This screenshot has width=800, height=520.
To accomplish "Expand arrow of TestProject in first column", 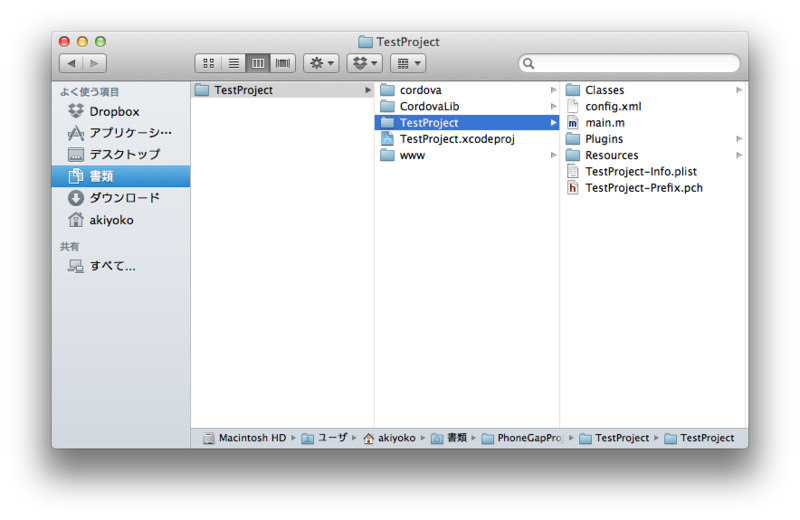I will click(367, 90).
